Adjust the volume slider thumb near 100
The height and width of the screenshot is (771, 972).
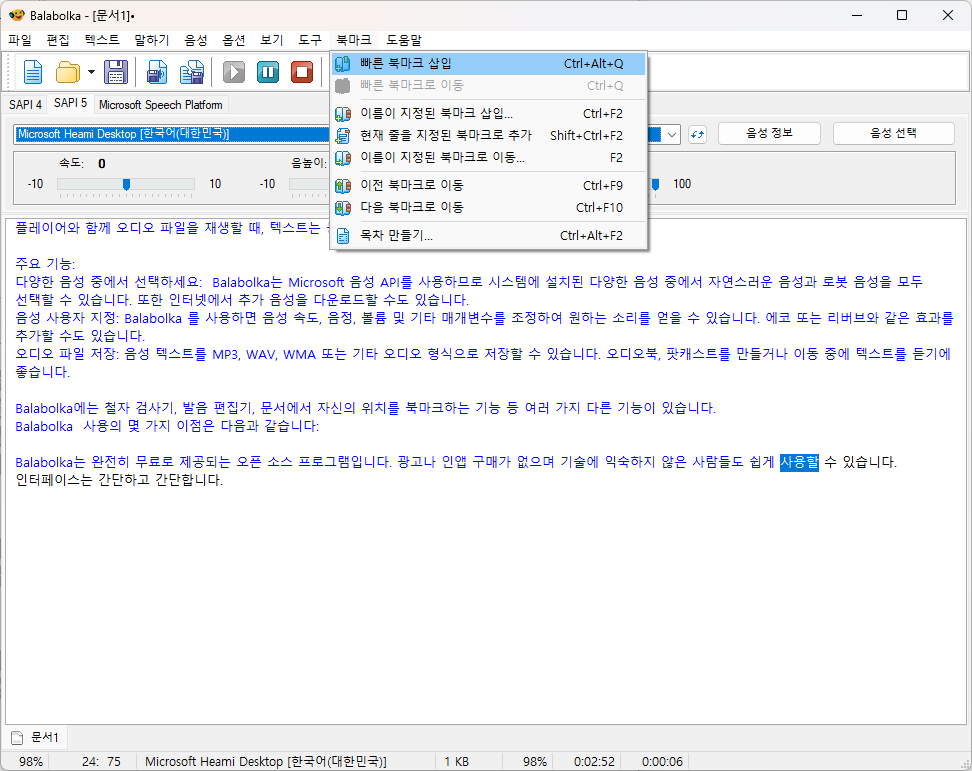[x=655, y=184]
